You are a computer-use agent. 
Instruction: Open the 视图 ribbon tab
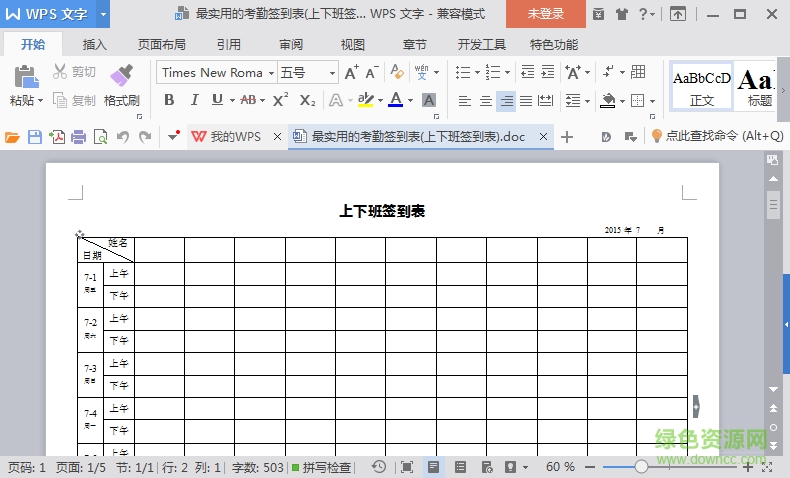click(353, 45)
